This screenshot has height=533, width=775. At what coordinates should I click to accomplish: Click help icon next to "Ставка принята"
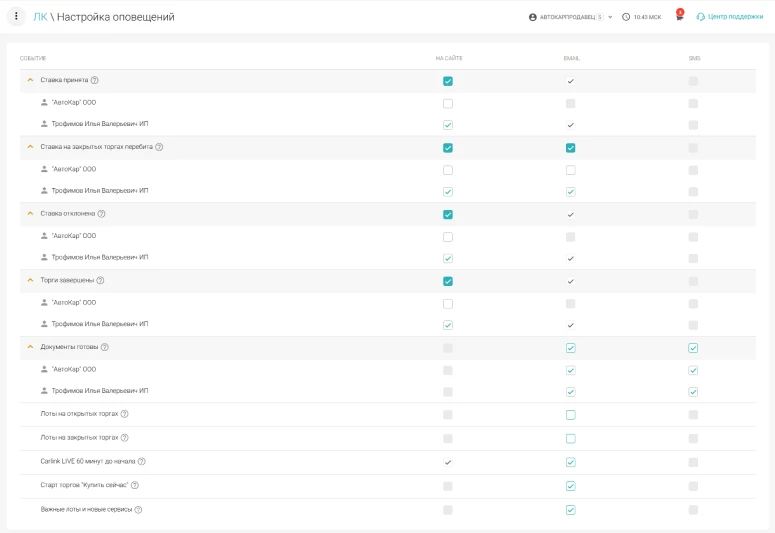[x=95, y=80]
